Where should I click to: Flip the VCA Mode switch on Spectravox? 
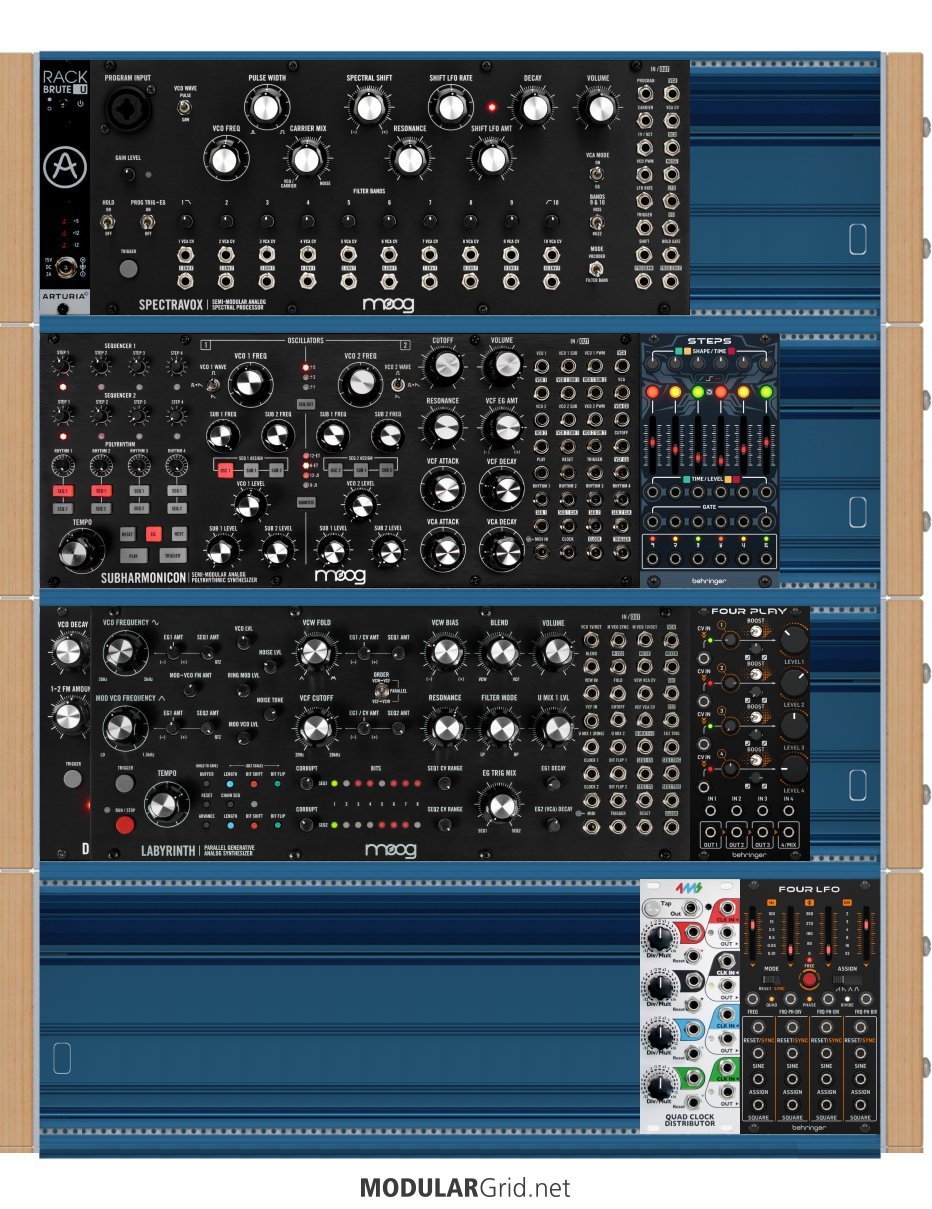tap(598, 174)
